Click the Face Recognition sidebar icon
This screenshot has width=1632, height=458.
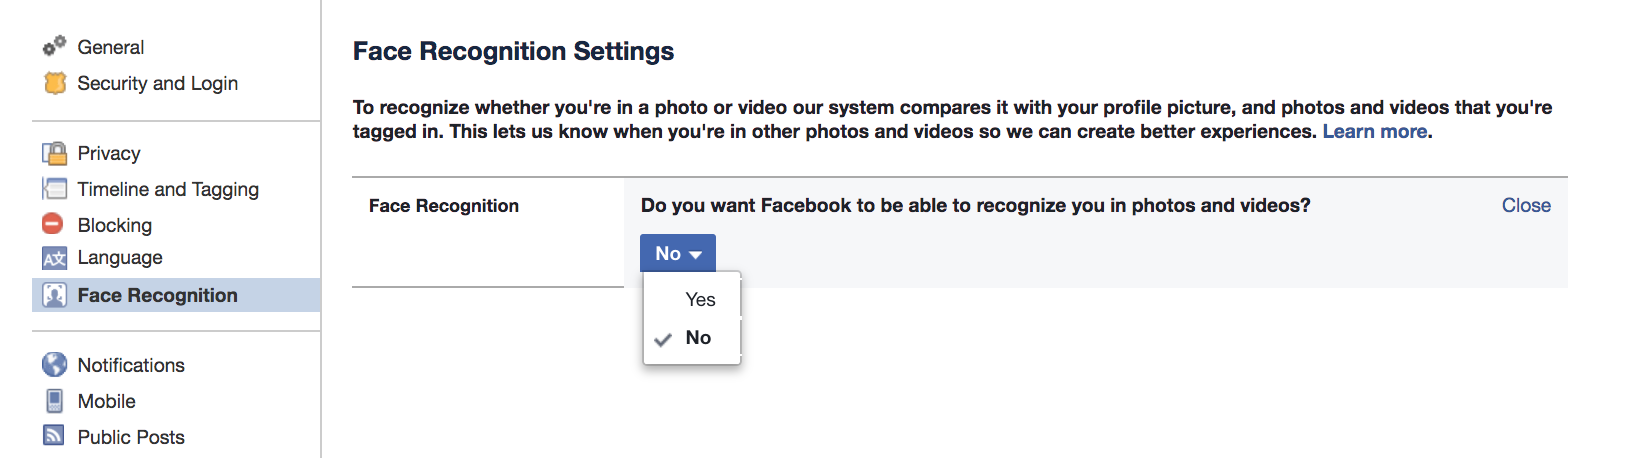point(55,295)
